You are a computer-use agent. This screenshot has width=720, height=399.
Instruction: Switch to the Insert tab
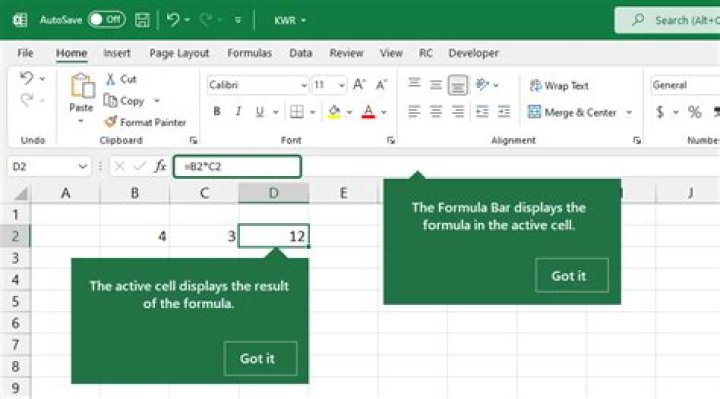coord(117,53)
